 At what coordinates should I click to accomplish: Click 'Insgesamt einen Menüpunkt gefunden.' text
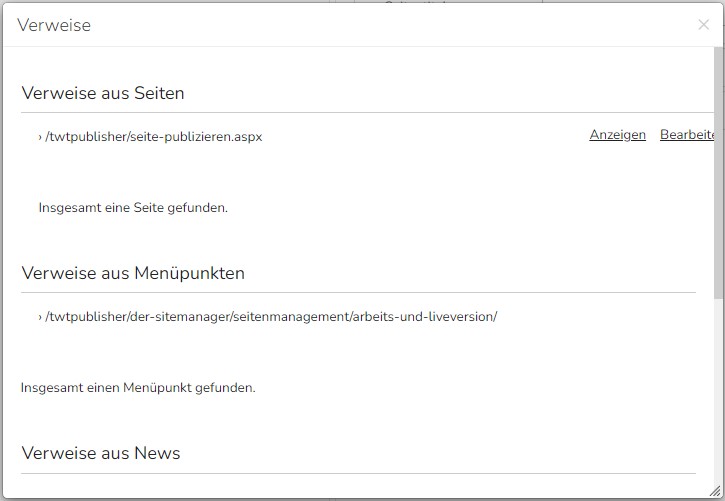click(x=138, y=387)
